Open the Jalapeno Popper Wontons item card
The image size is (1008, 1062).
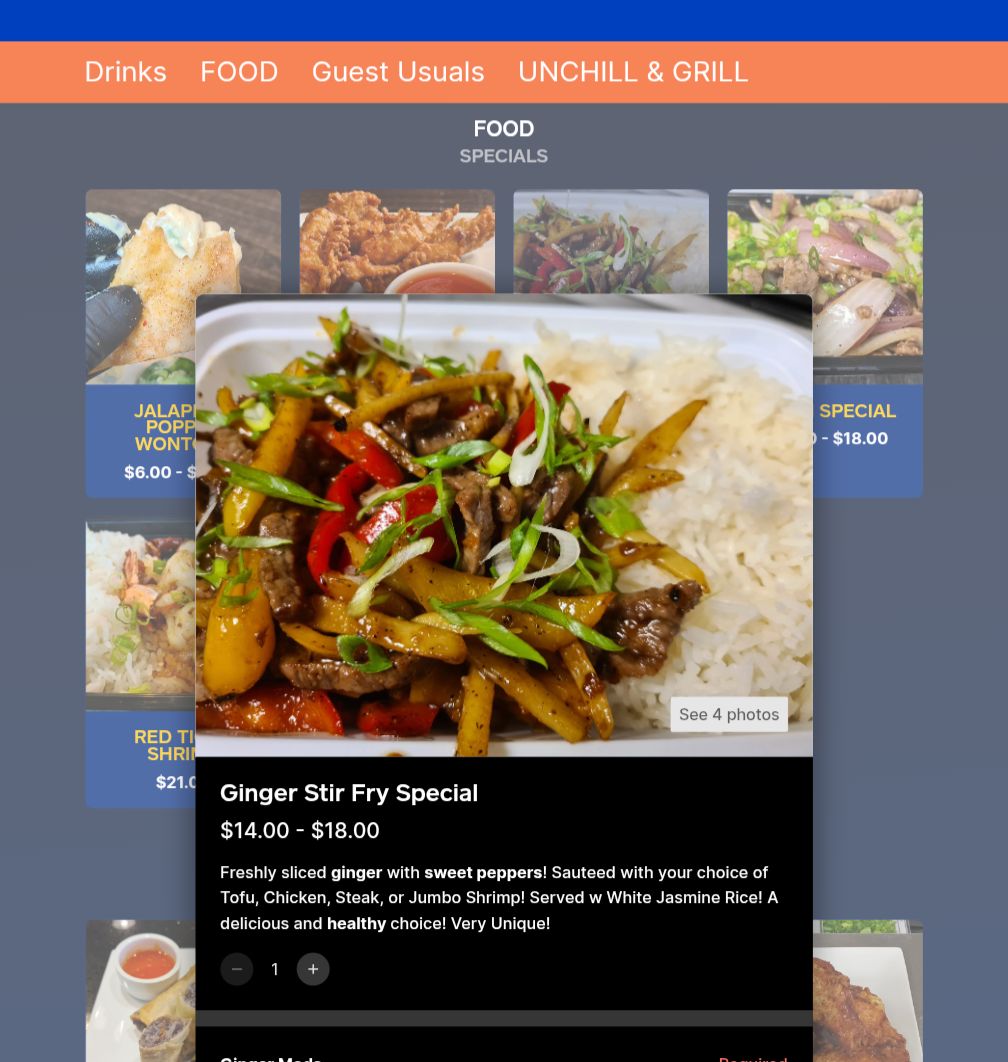point(141,343)
